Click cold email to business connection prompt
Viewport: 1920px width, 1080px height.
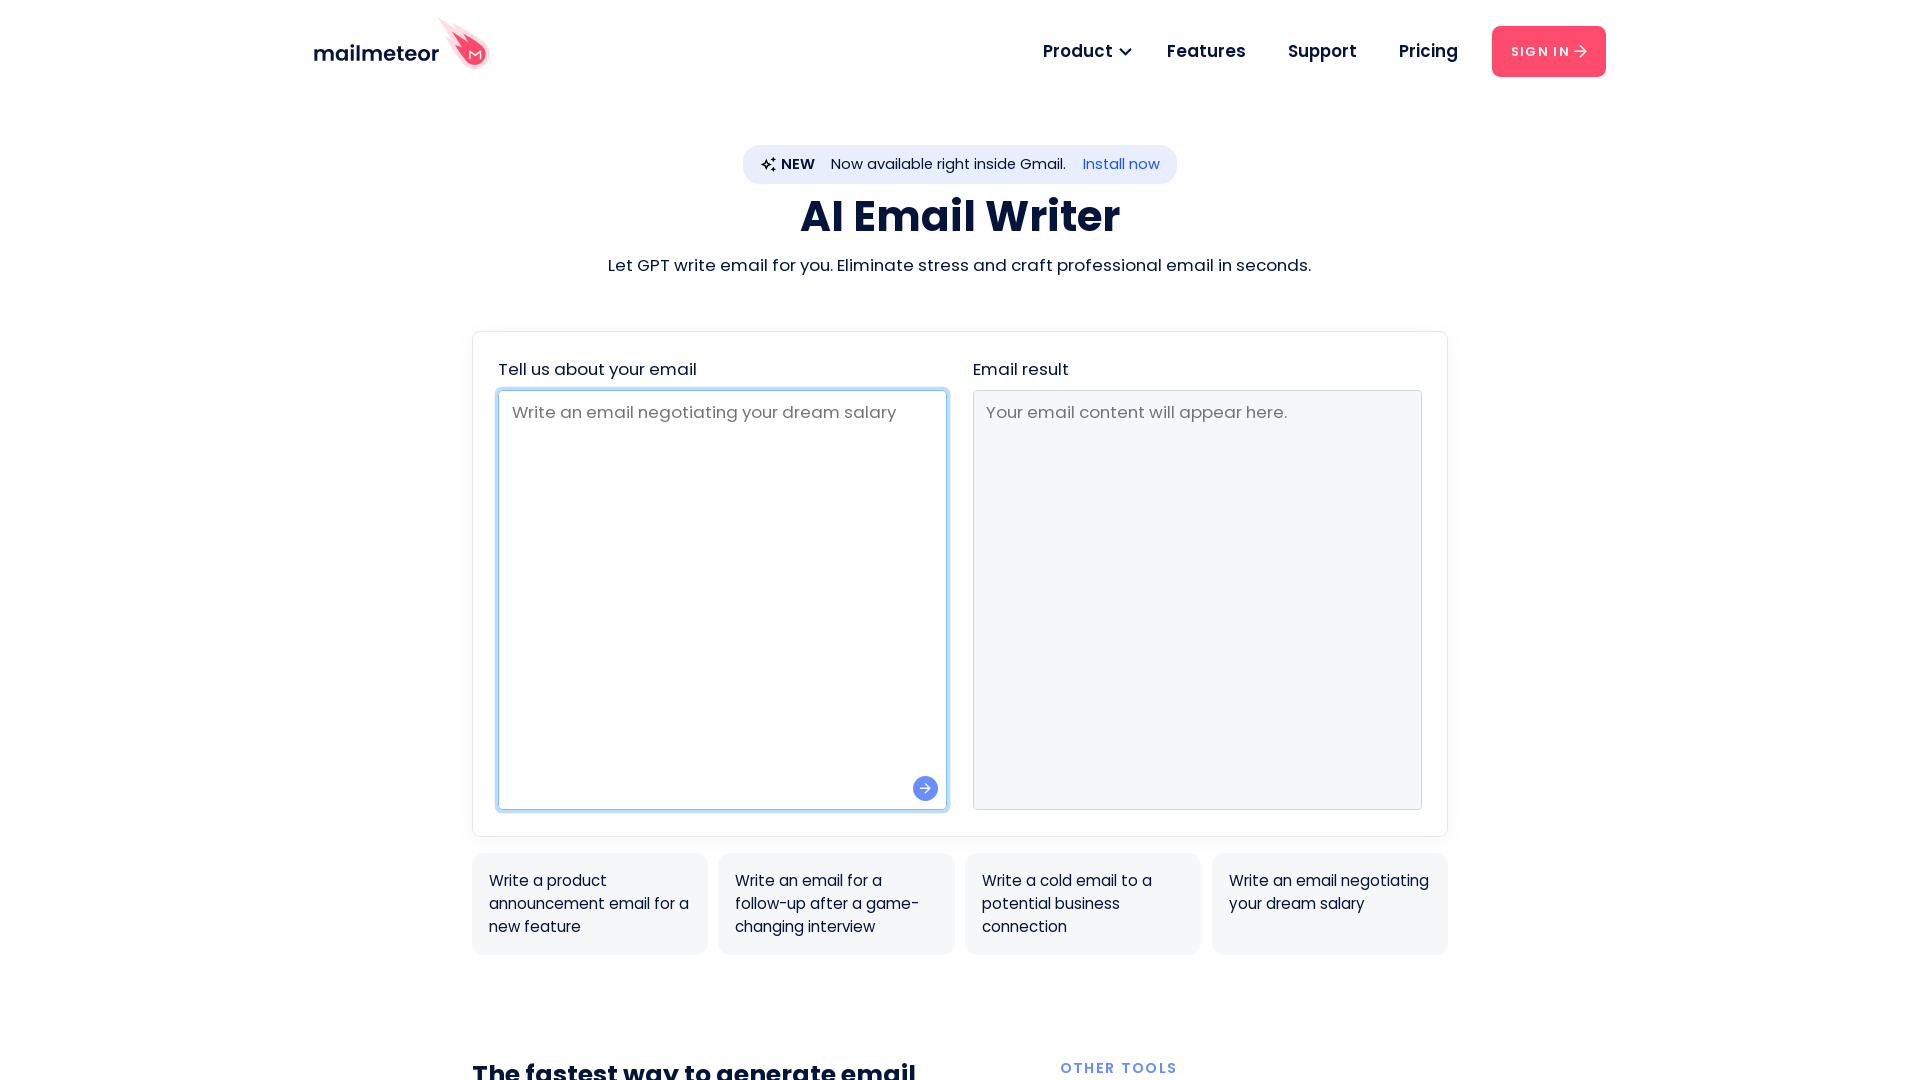pos(1083,903)
